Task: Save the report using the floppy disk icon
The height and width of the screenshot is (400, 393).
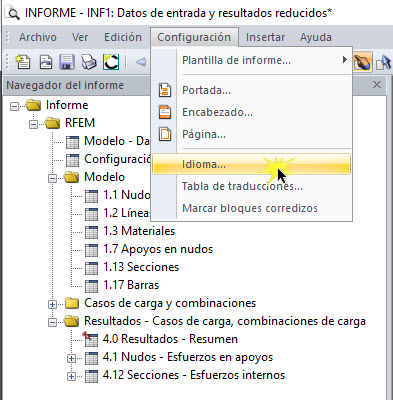Action: [x=67, y=62]
